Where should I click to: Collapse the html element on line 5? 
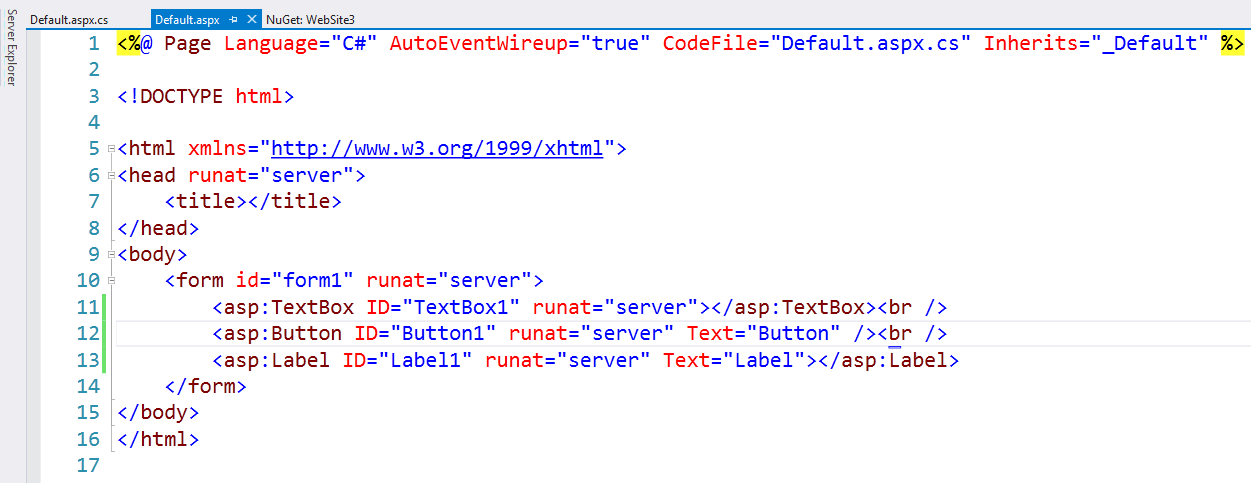tap(110, 149)
